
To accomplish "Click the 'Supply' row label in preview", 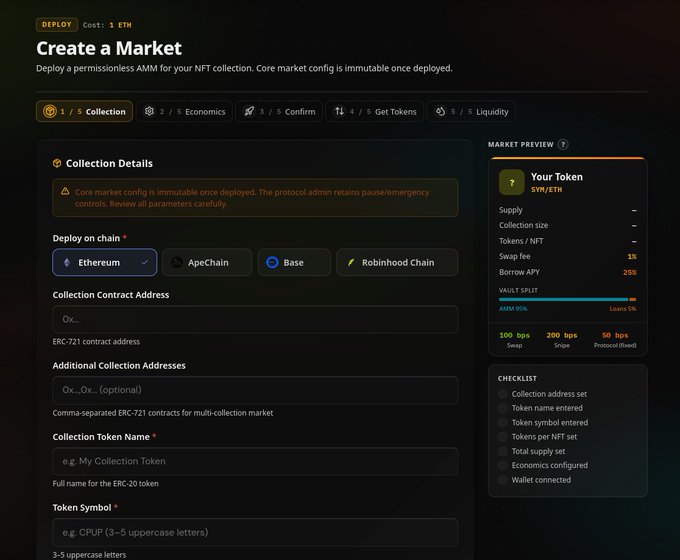I will [510, 210].
